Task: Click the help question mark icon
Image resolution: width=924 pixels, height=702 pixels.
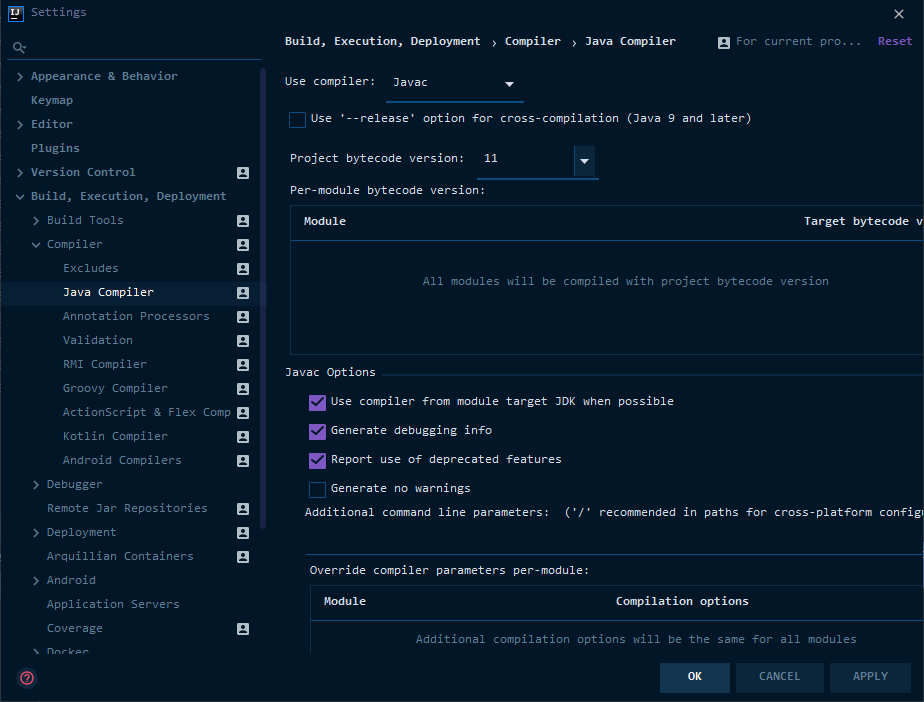Action: [27, 678]
